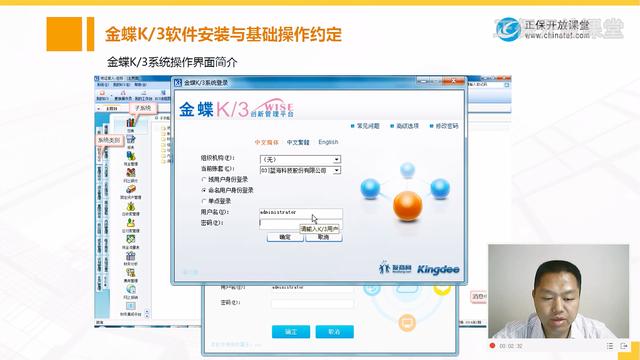Select the 单点登录 radio option
Viewport: 640px width, 360px height.
tap(204, 201)
